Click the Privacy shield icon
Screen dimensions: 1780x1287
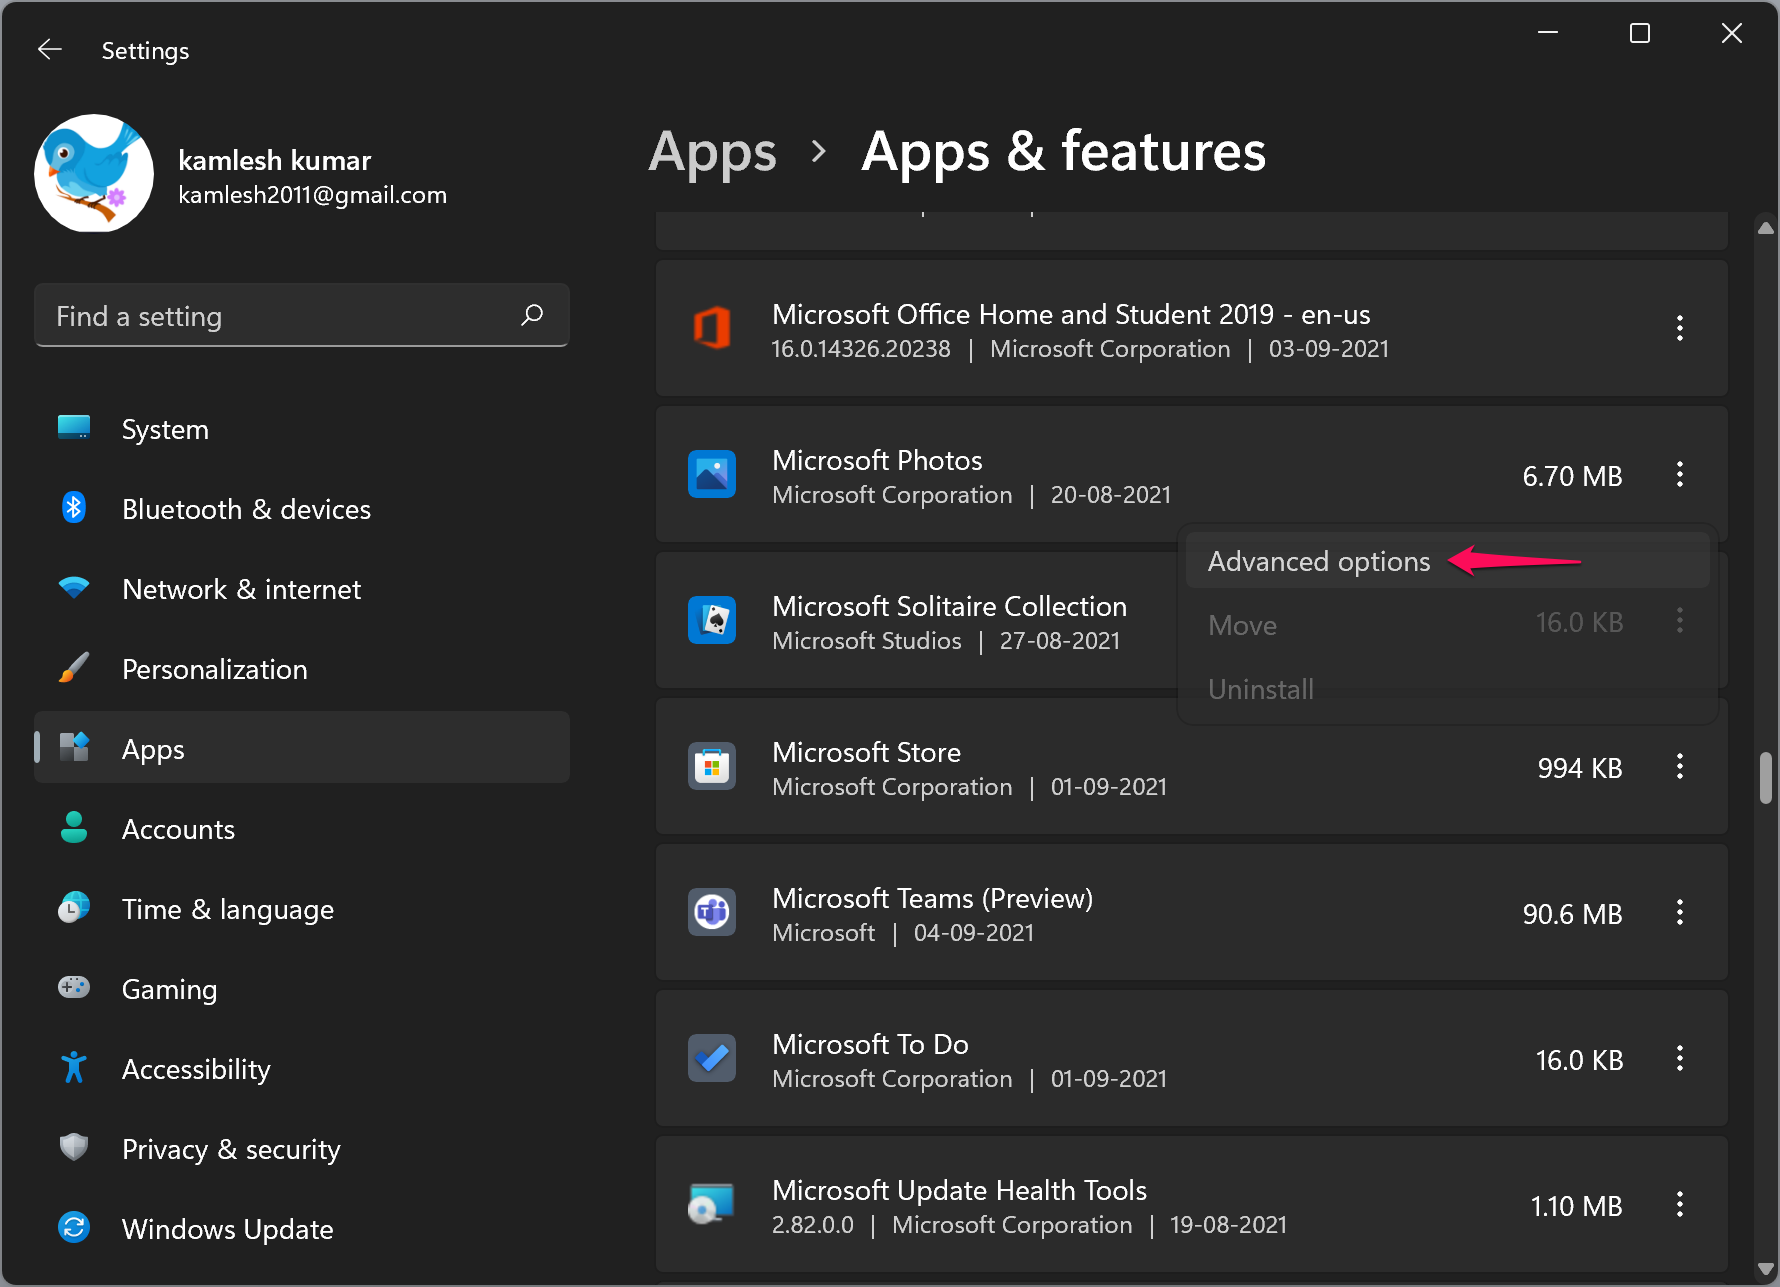point(74,1147)
